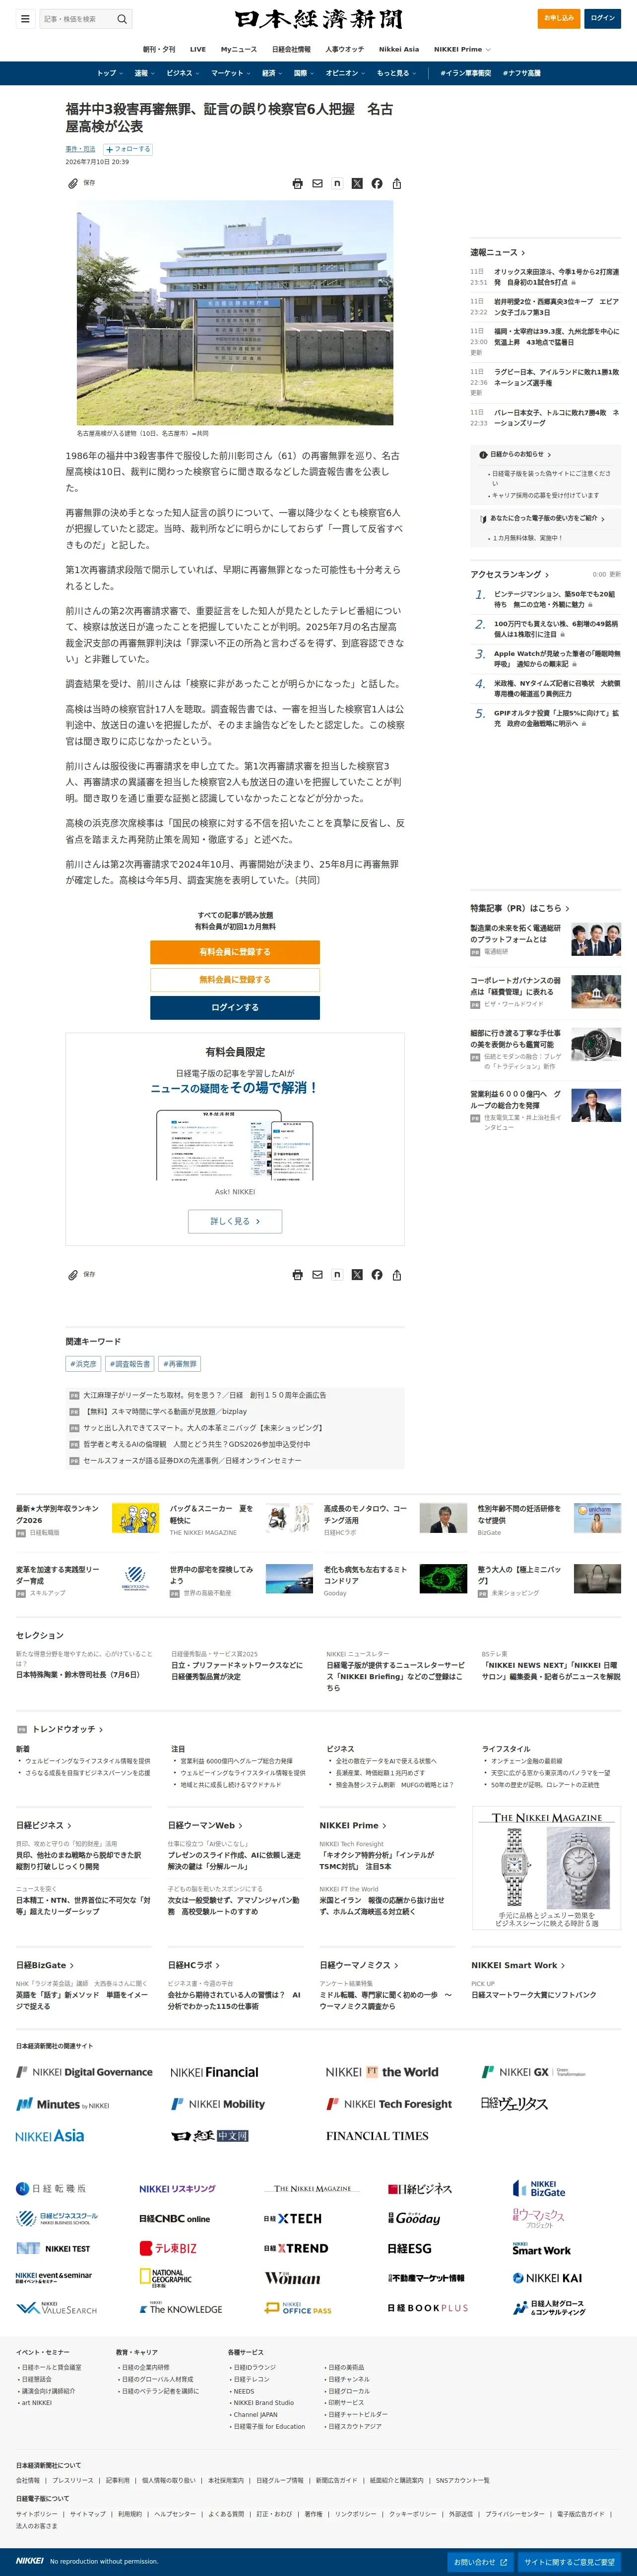Expand the もっと見る dropdown
The height and width of the screenshot is (2576, 637).
[x=396, y=73]
